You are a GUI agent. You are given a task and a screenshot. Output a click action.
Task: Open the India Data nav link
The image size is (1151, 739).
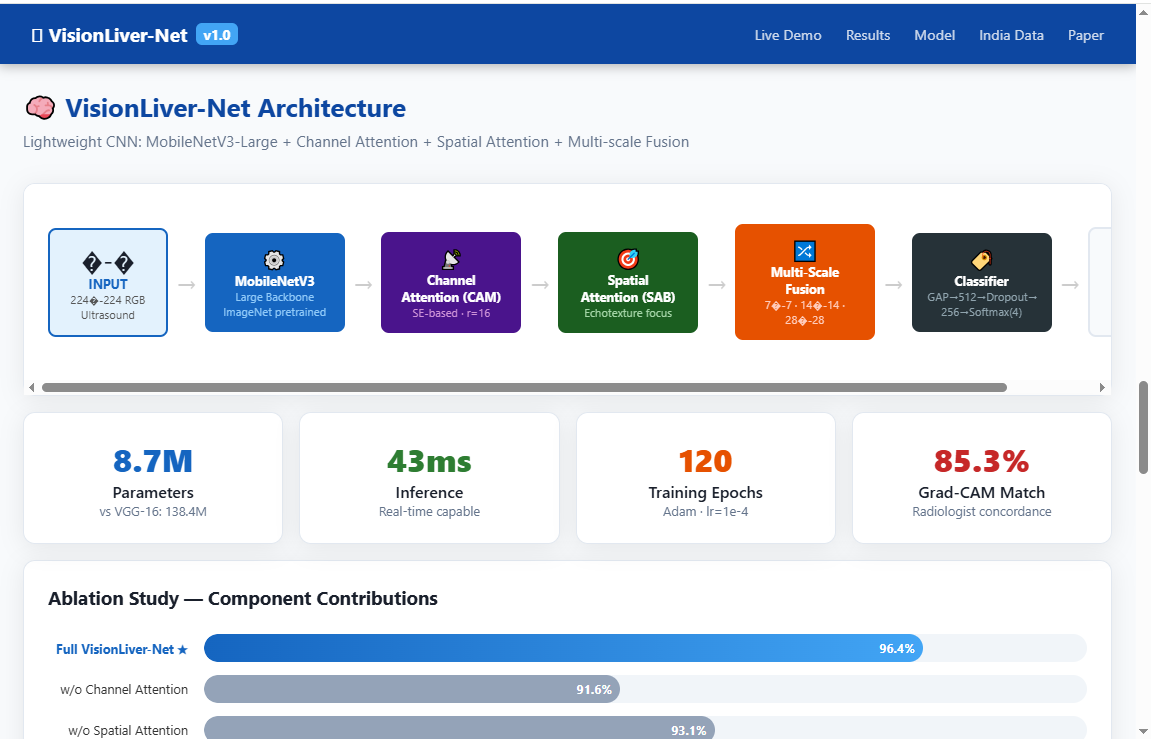[x=1011, y=35]
